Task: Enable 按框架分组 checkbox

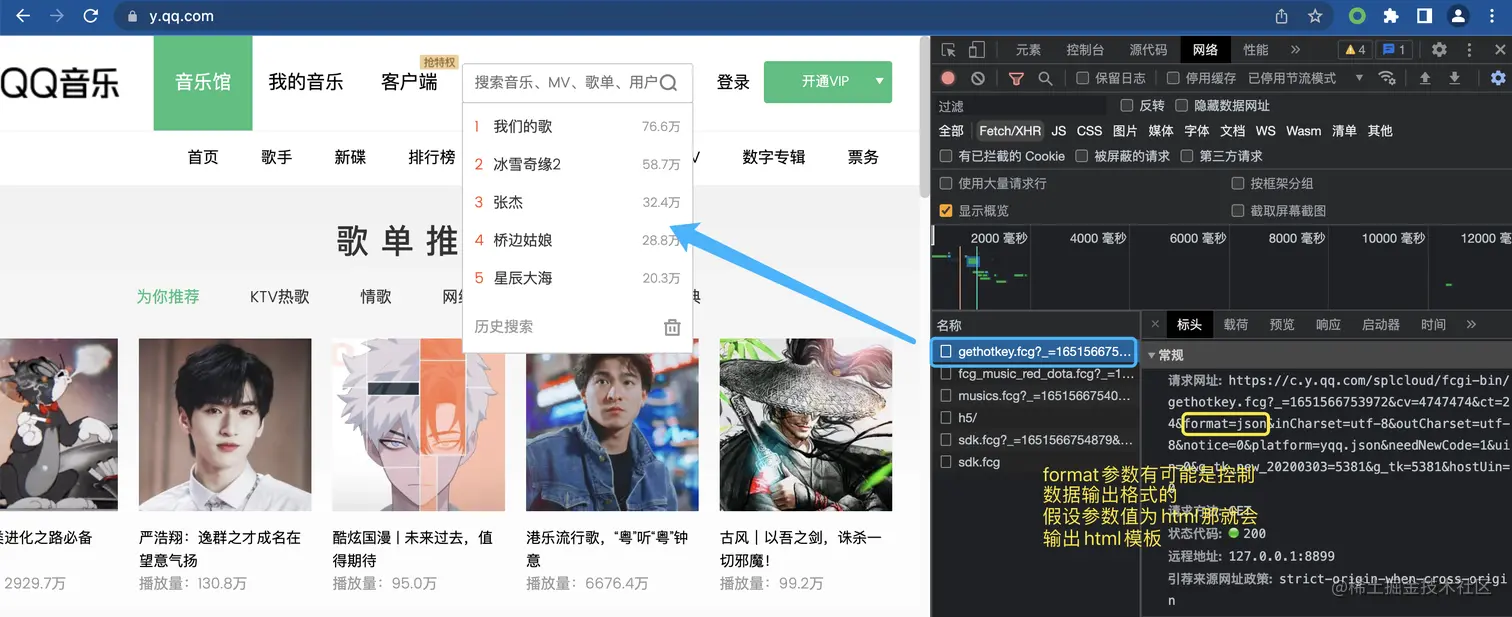Action: pos(1238,183)
